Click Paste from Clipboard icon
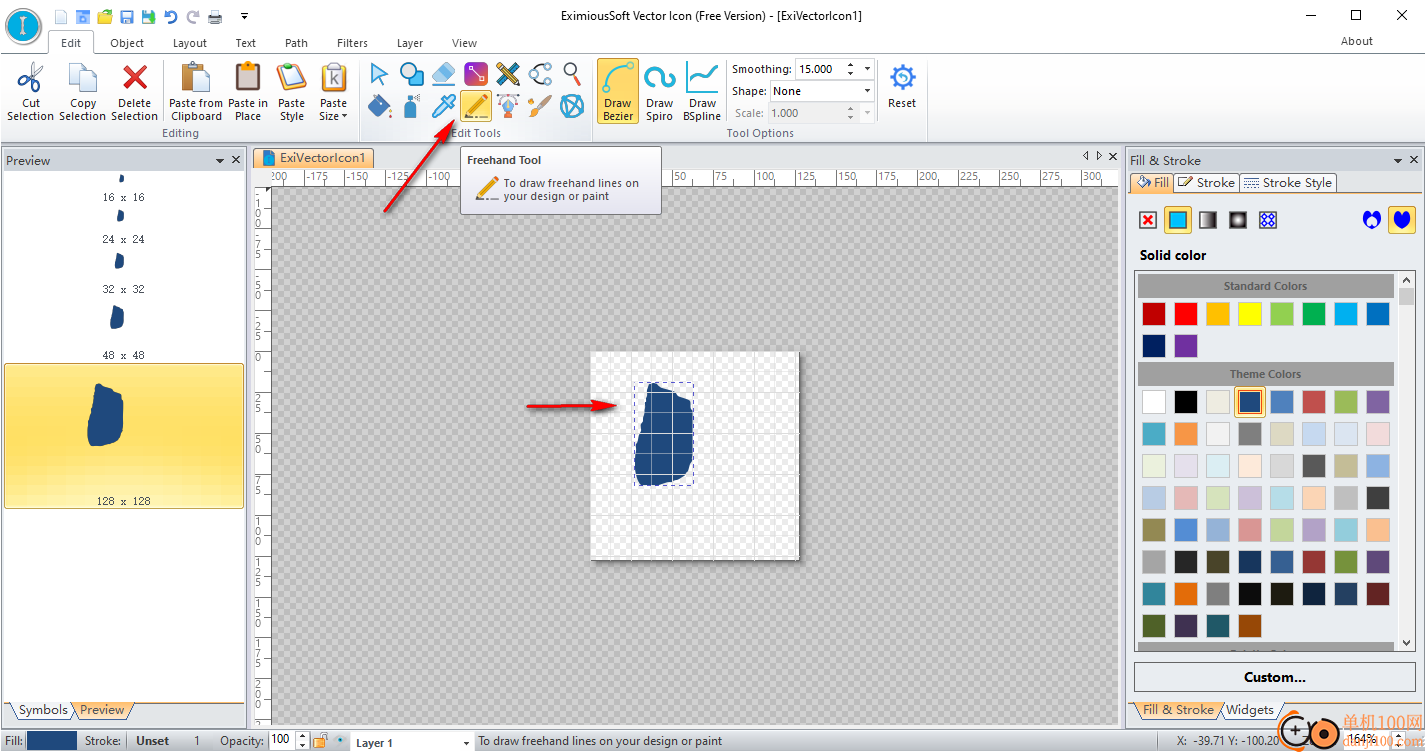Image resolution: width=1426 pixels, height=752 pixels. click(x=196, y=77)
